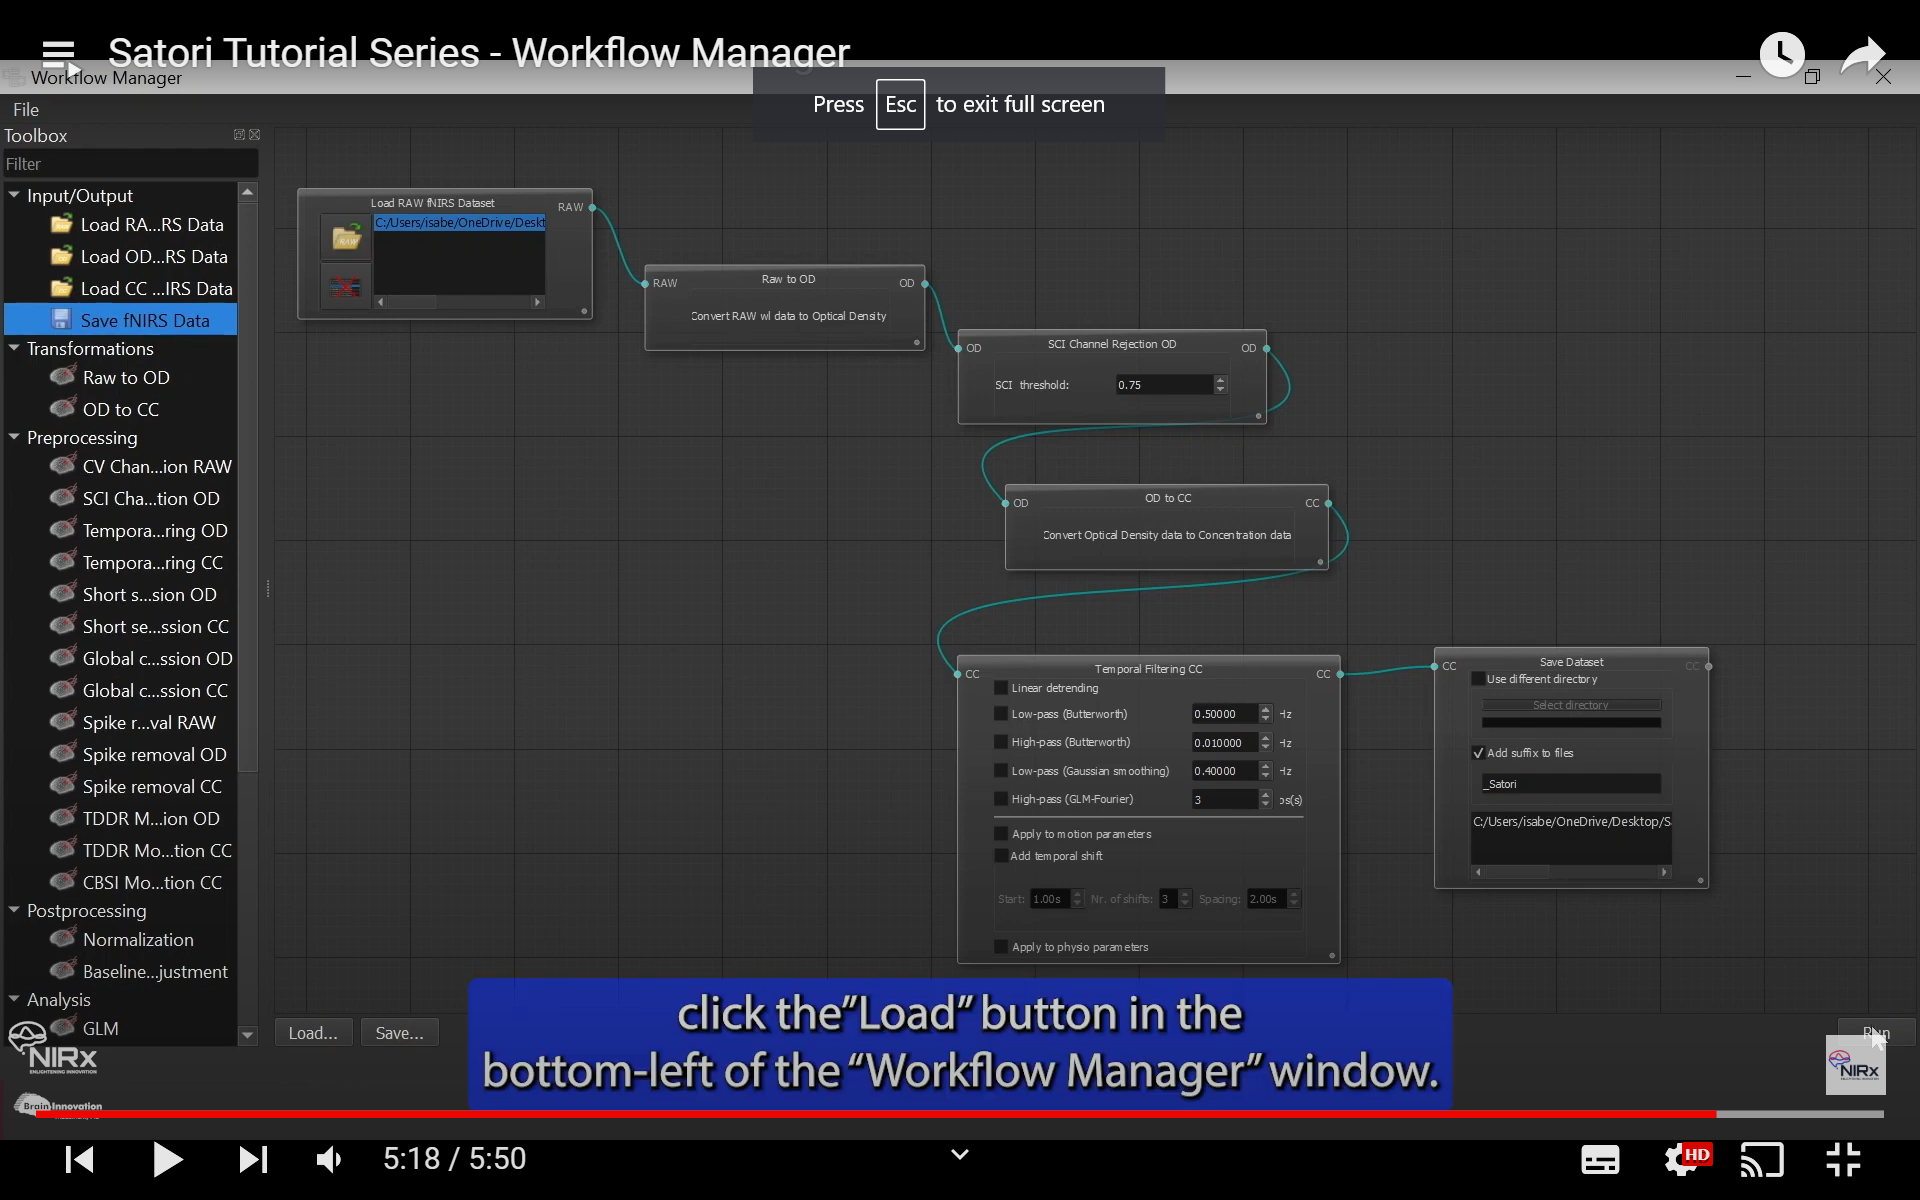
Task: Check Use different directory option
Action: 1478,679
